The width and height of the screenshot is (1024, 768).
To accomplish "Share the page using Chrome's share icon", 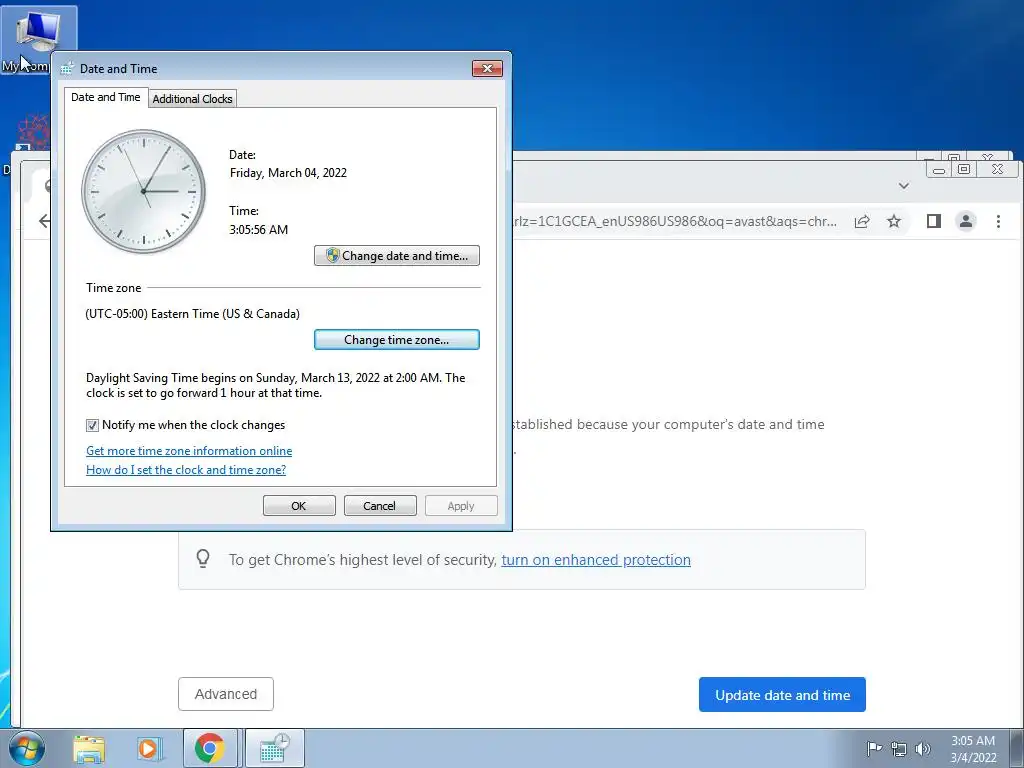I will click(x=862, y=221).
